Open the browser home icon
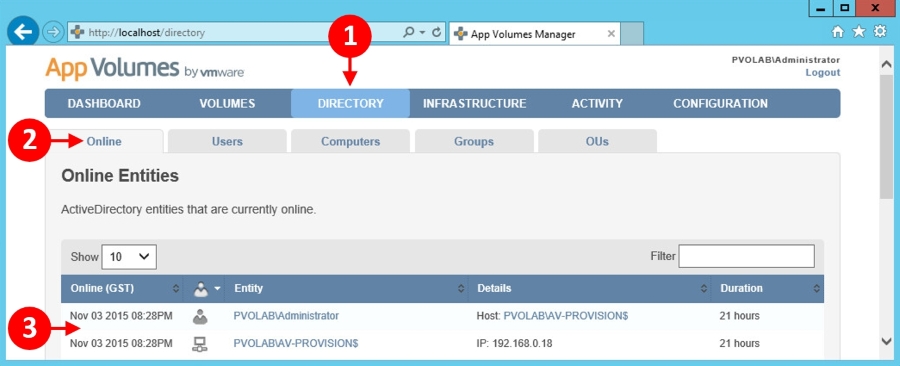Screen dimensions: 900x366 (838, 33)
